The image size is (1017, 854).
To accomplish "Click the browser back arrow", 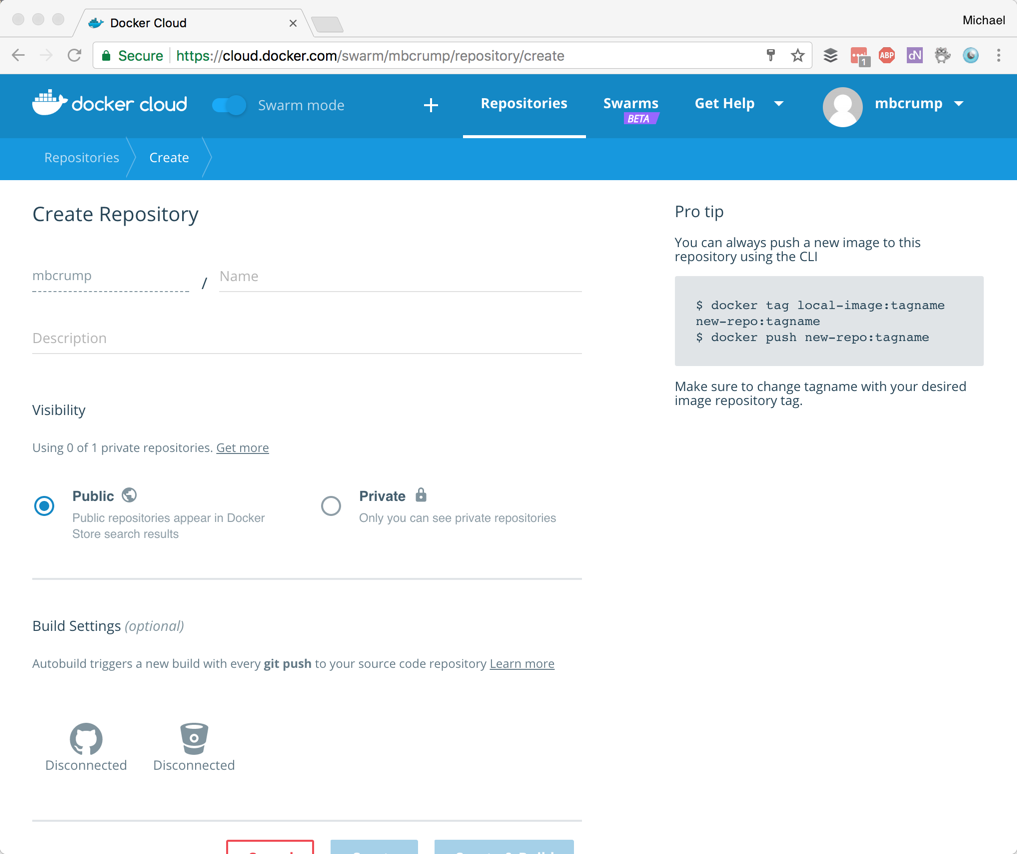I will point(18,56).
